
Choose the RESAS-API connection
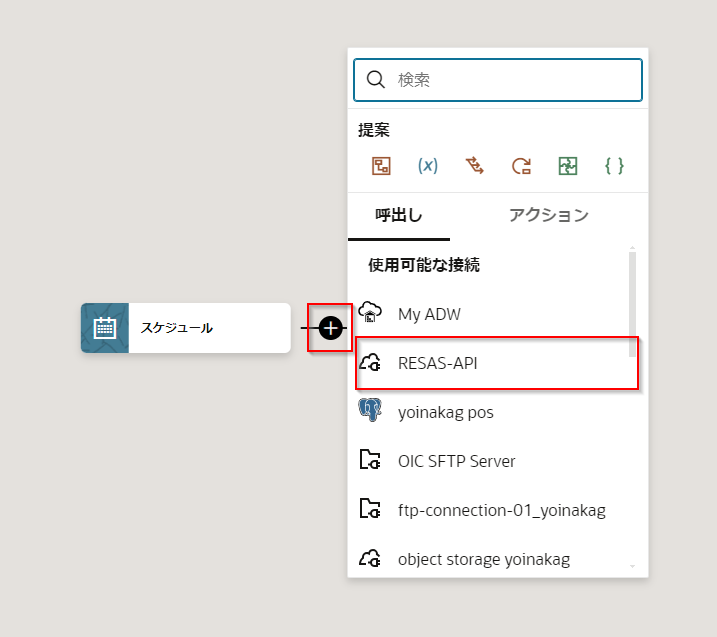(x=437, y=363)
